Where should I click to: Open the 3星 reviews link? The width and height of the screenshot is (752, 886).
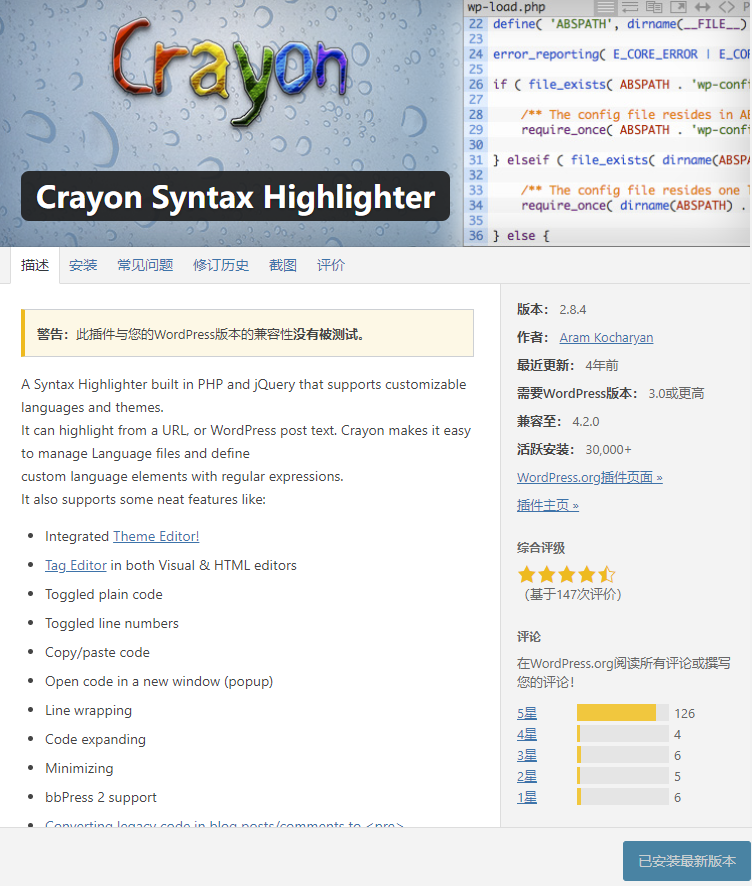coord(527,755)
